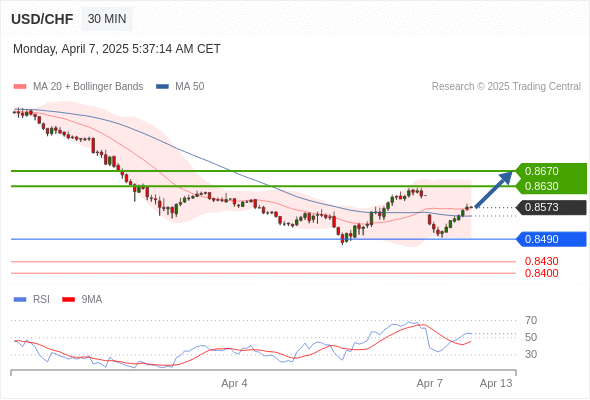Click the USD/CHF pair title
Image resolution: width=590 pixels, height=400 pixels.
(42, 19)
